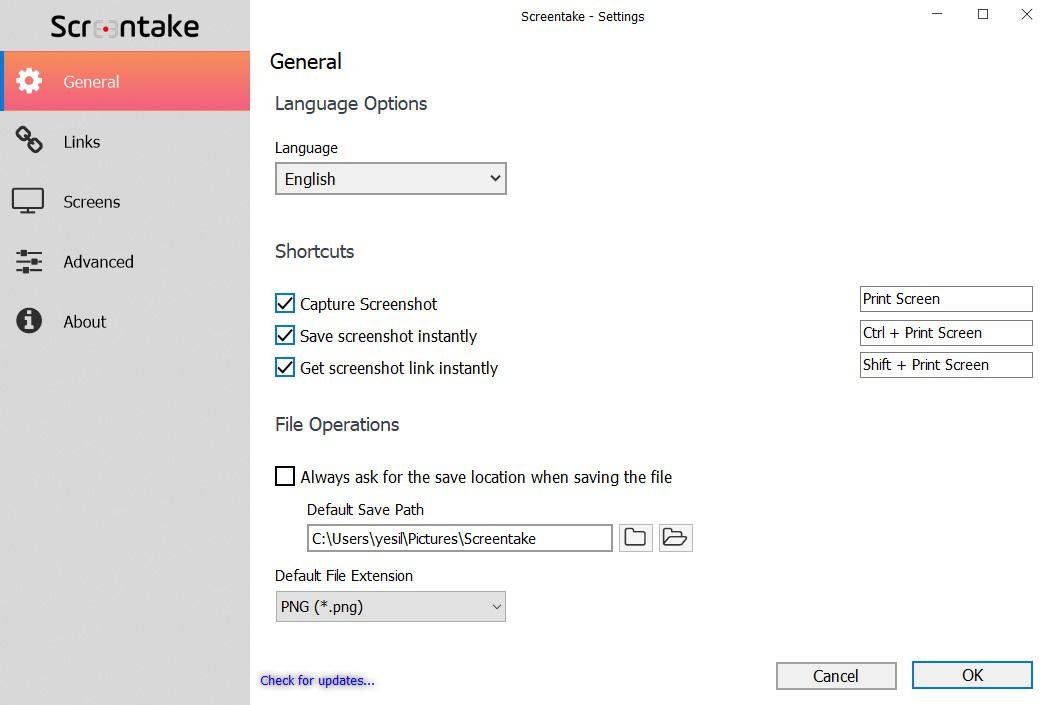Open the Language dropdown

[390, 179]
